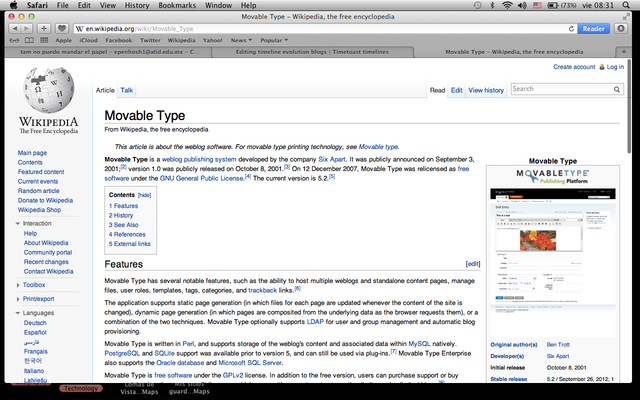Show bookmarks with the open book icon

click(x=29, y=40)
